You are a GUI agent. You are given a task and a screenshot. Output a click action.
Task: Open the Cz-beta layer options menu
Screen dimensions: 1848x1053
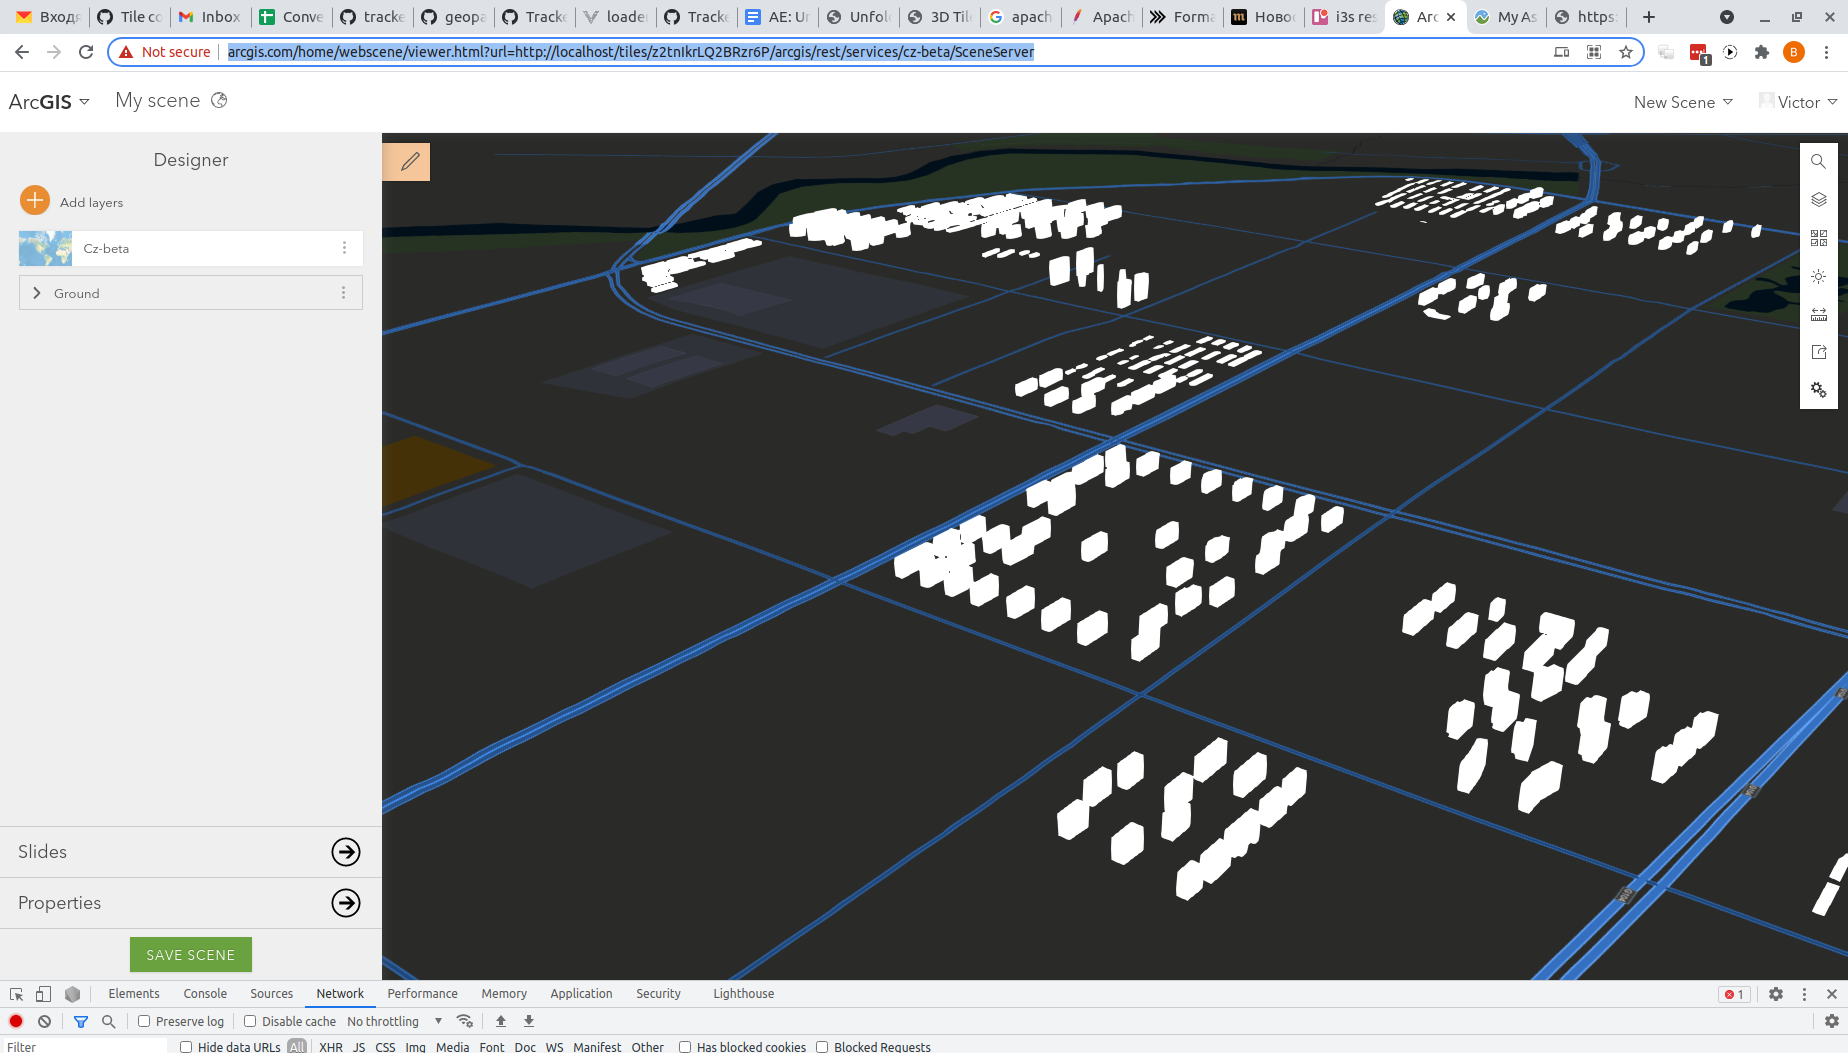pos(344,247)
